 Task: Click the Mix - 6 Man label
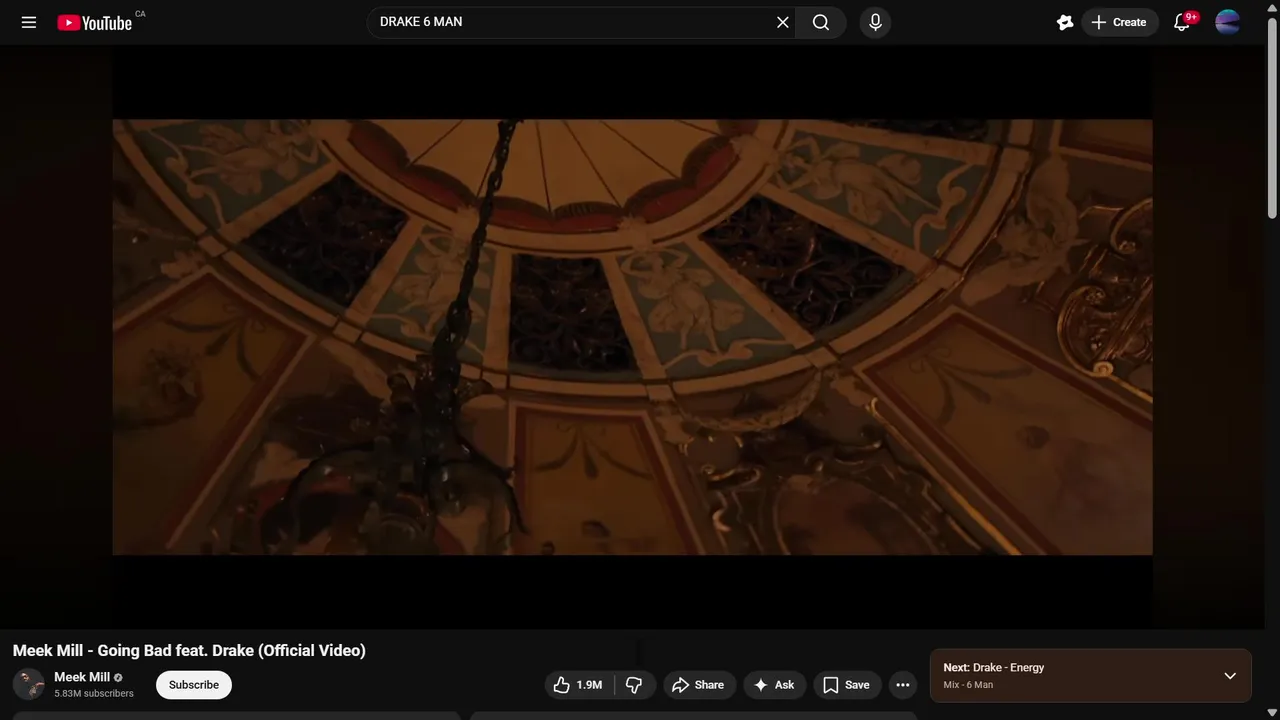968,685
